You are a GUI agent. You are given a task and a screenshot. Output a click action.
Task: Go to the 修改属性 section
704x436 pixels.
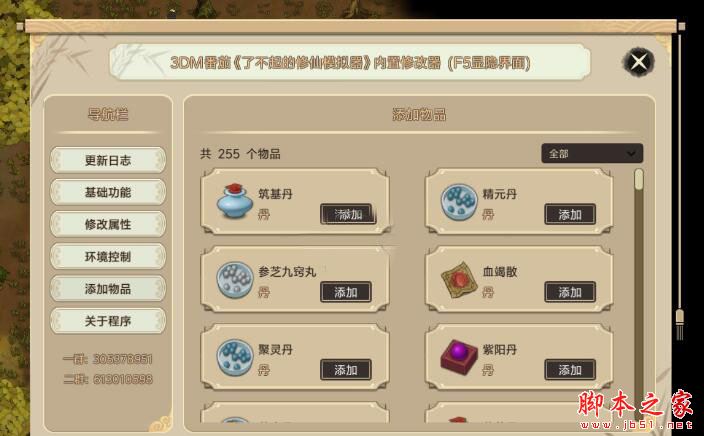click(108, 224)
